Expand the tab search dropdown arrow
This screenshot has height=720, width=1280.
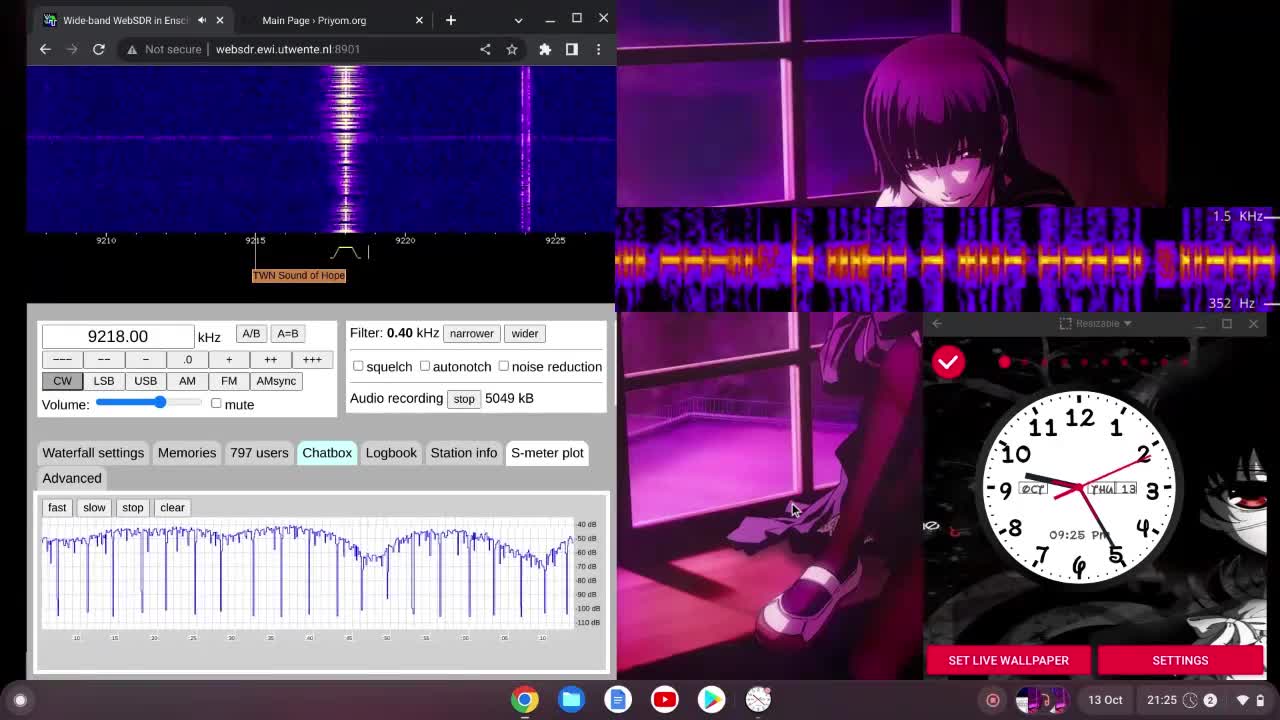pyautogui.click(x=518, y=20)
